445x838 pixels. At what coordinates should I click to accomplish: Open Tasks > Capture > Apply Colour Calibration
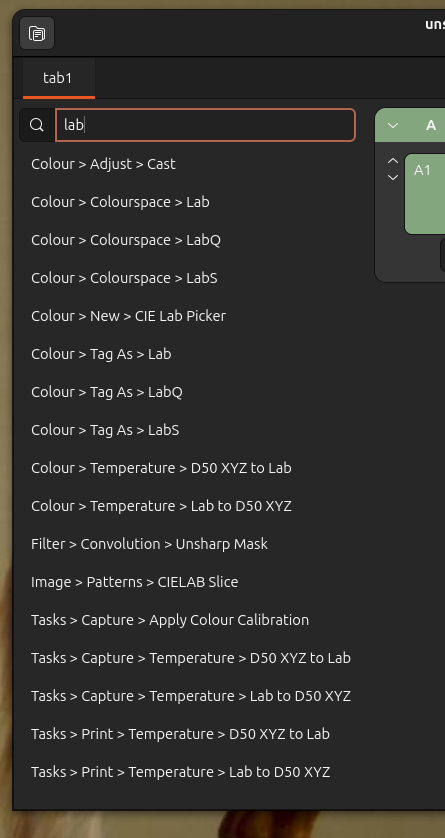[x=170, y=620]
